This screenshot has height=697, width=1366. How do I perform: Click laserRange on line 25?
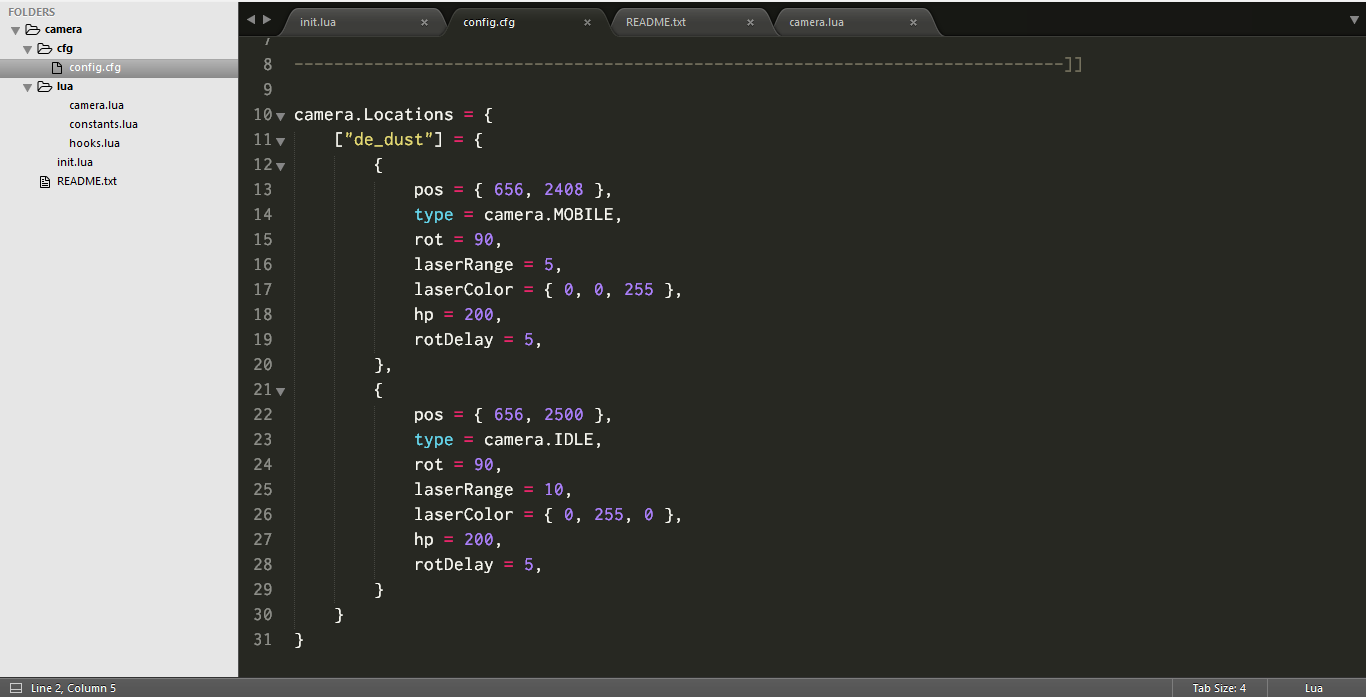point(464,489)
